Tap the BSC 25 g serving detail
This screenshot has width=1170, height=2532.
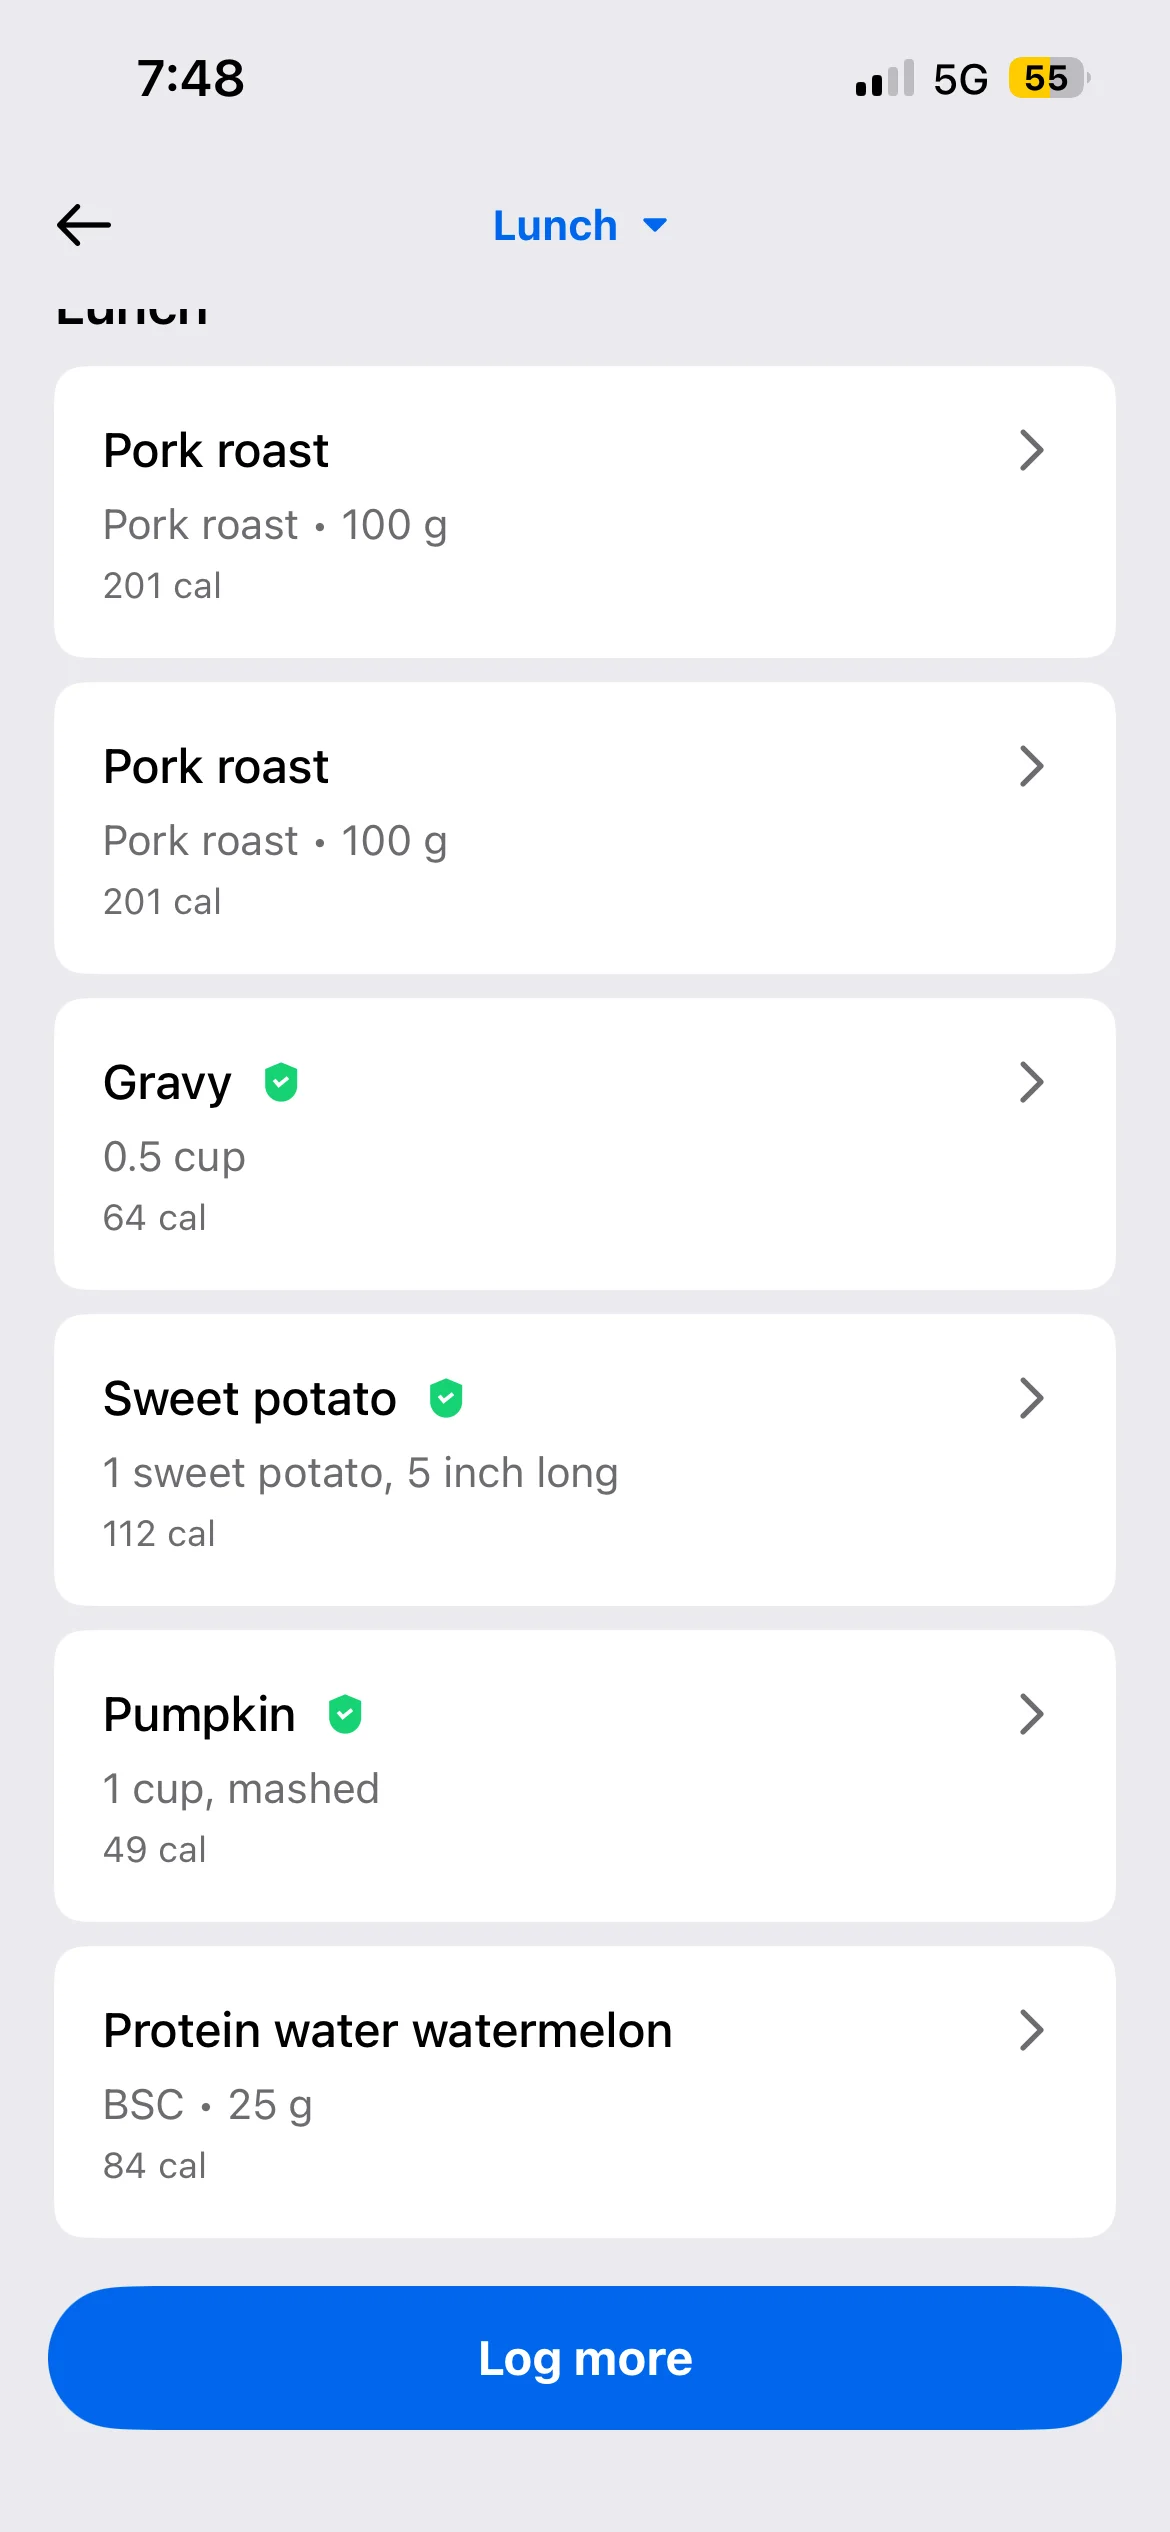click(x=208, y=2105)
